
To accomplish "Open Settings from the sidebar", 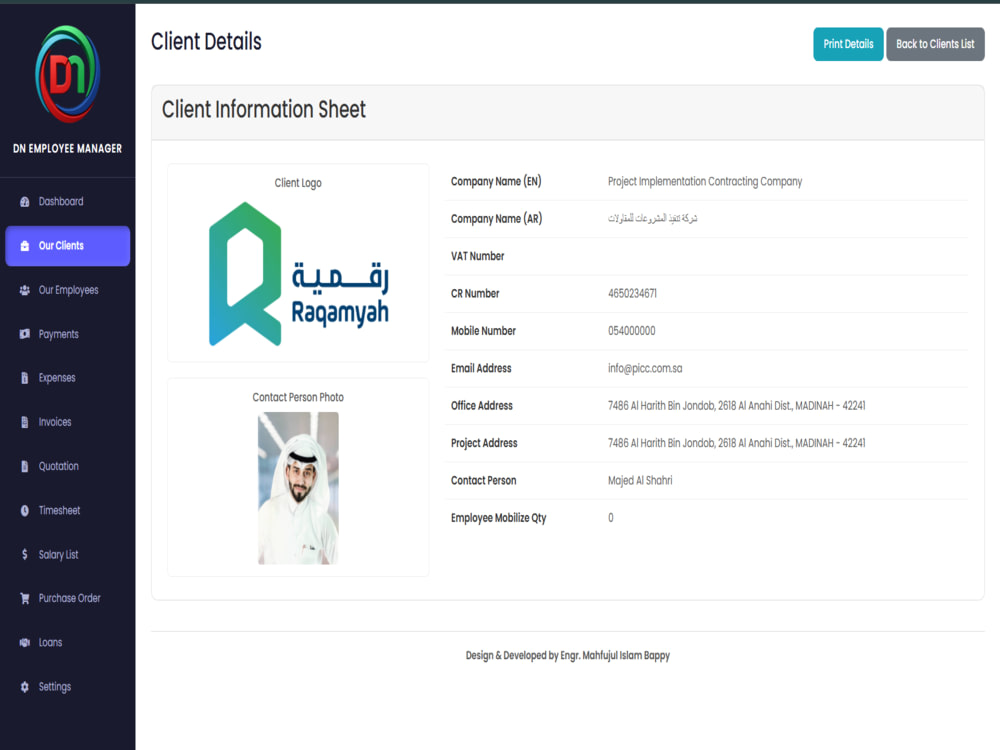I will click(x=68, y=687).
